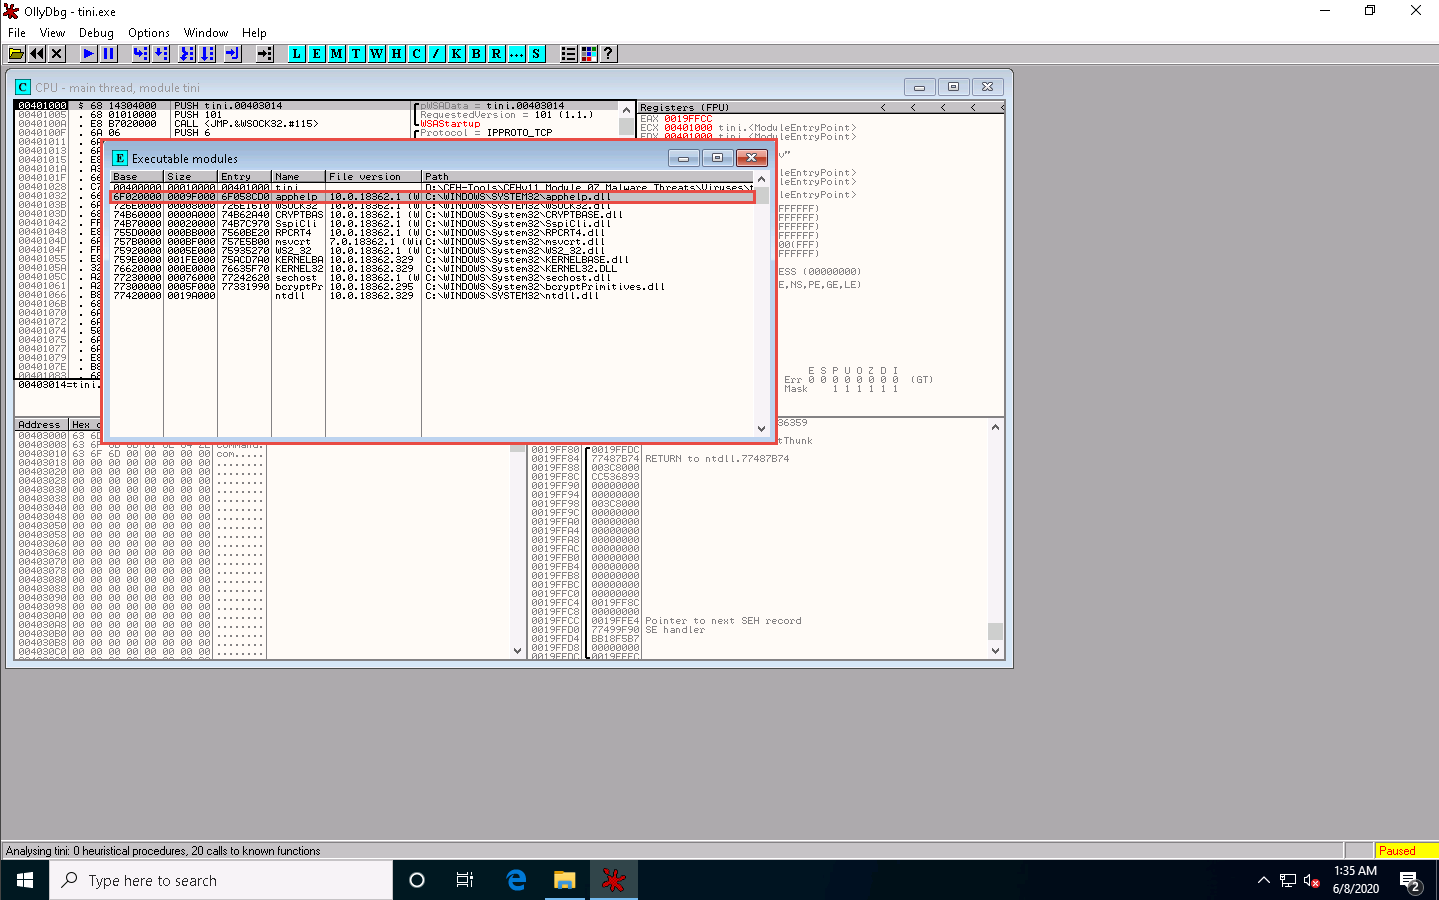Click stack pane scroll up arrow

(x=995, y=427)
